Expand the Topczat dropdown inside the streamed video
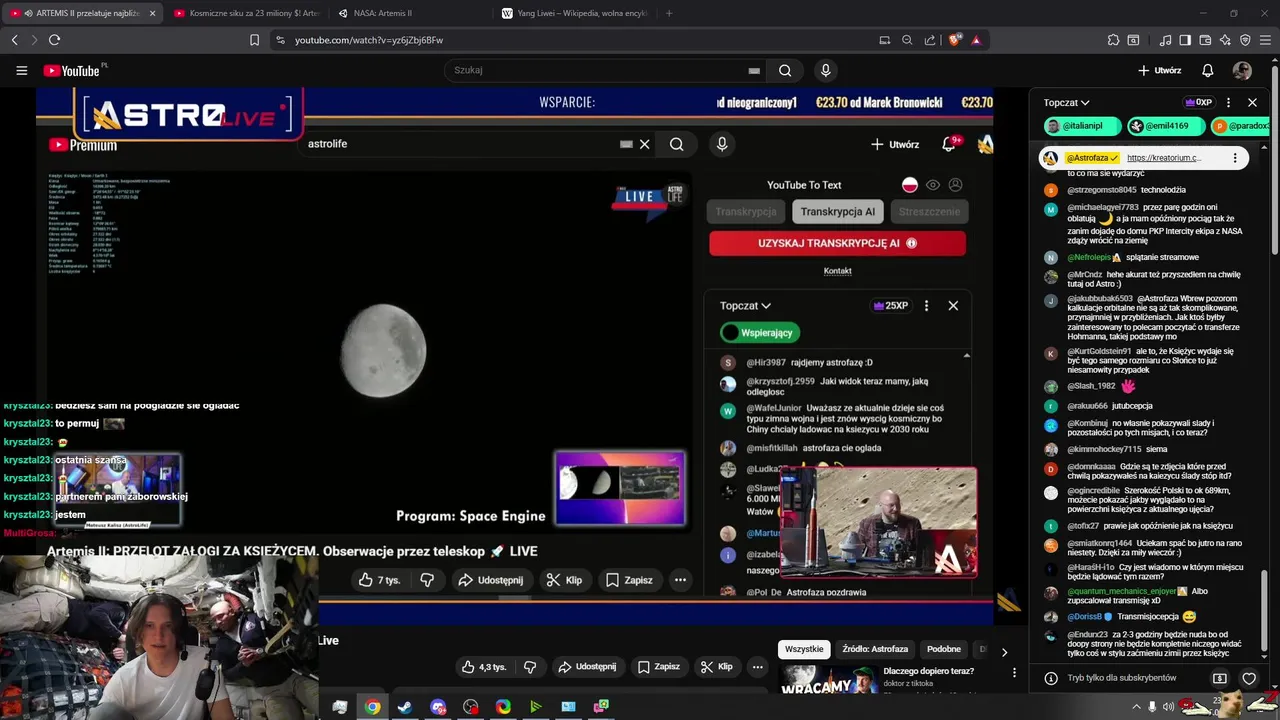The height and width of the screenshot is (720, 1280). (746, 306)
